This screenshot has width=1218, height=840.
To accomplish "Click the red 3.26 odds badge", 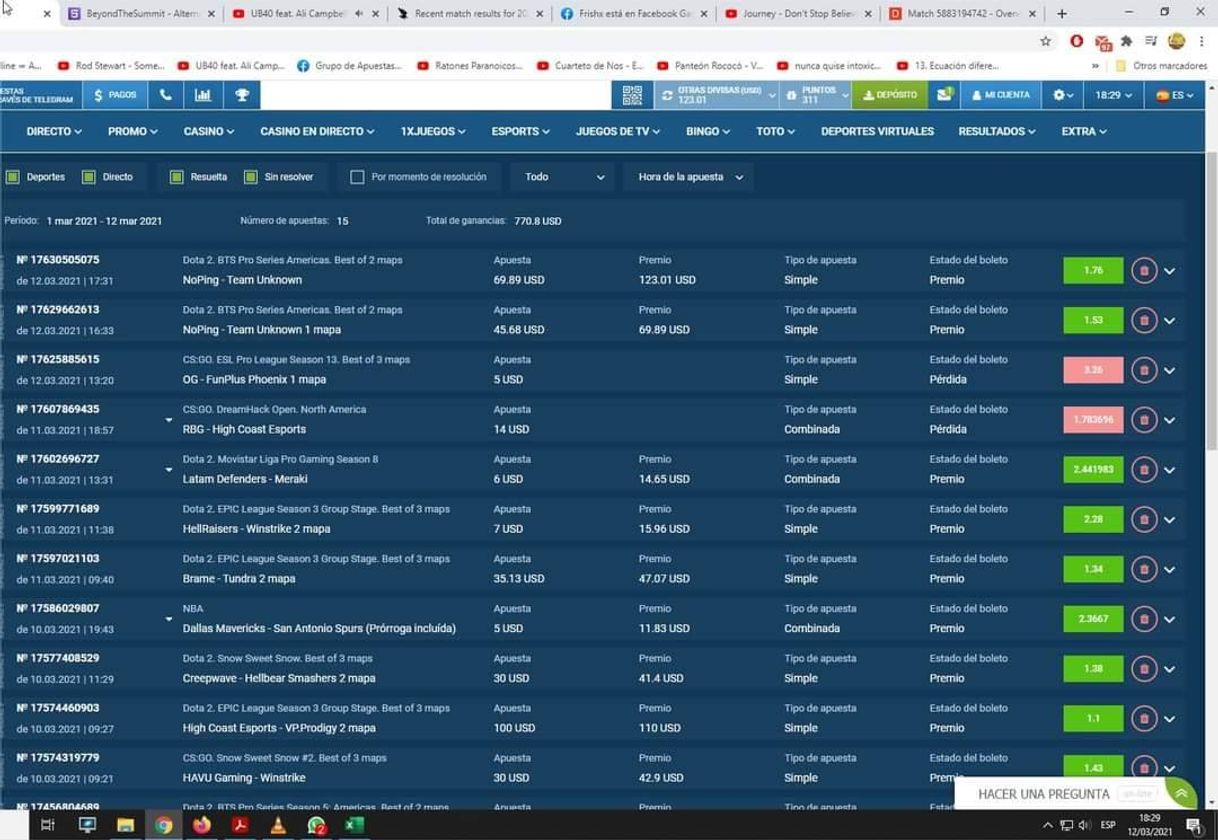I will click(x=1093, y=370).
